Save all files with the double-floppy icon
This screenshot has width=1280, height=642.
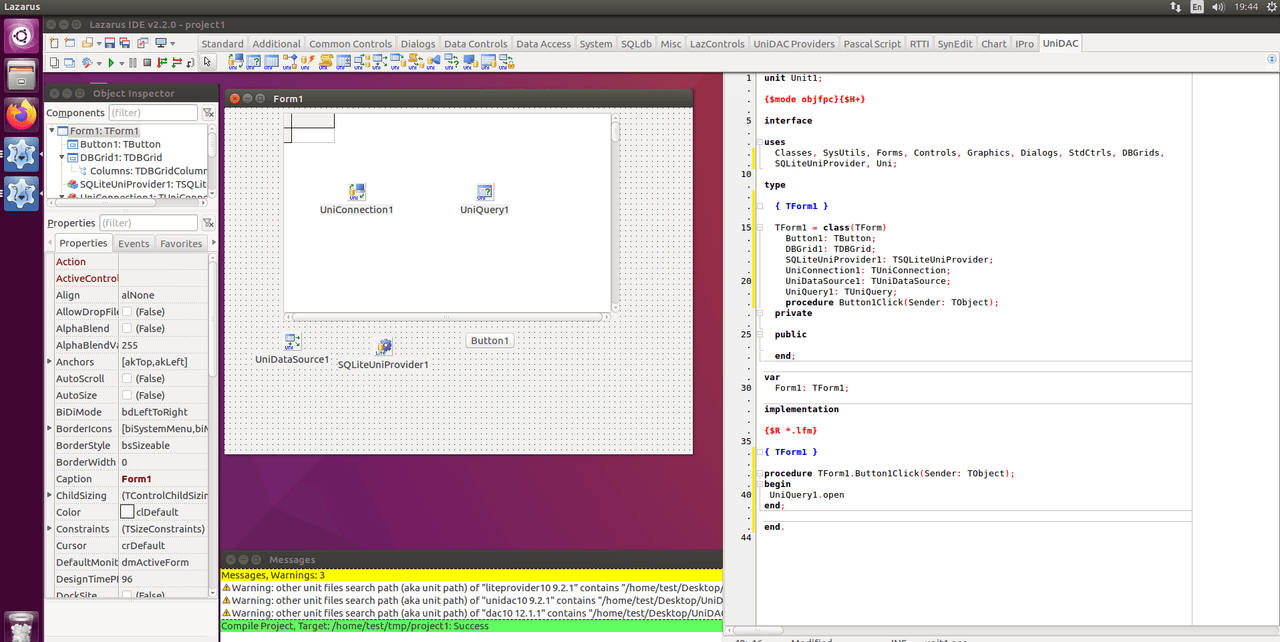[125, 43]
